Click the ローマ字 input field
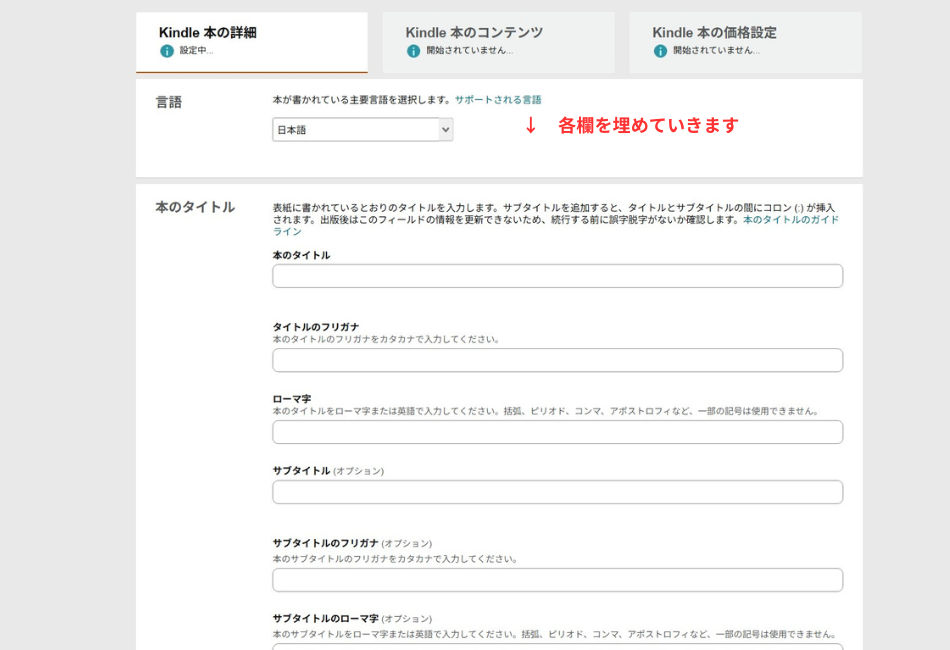950x650 pixels. click(556, 432)
